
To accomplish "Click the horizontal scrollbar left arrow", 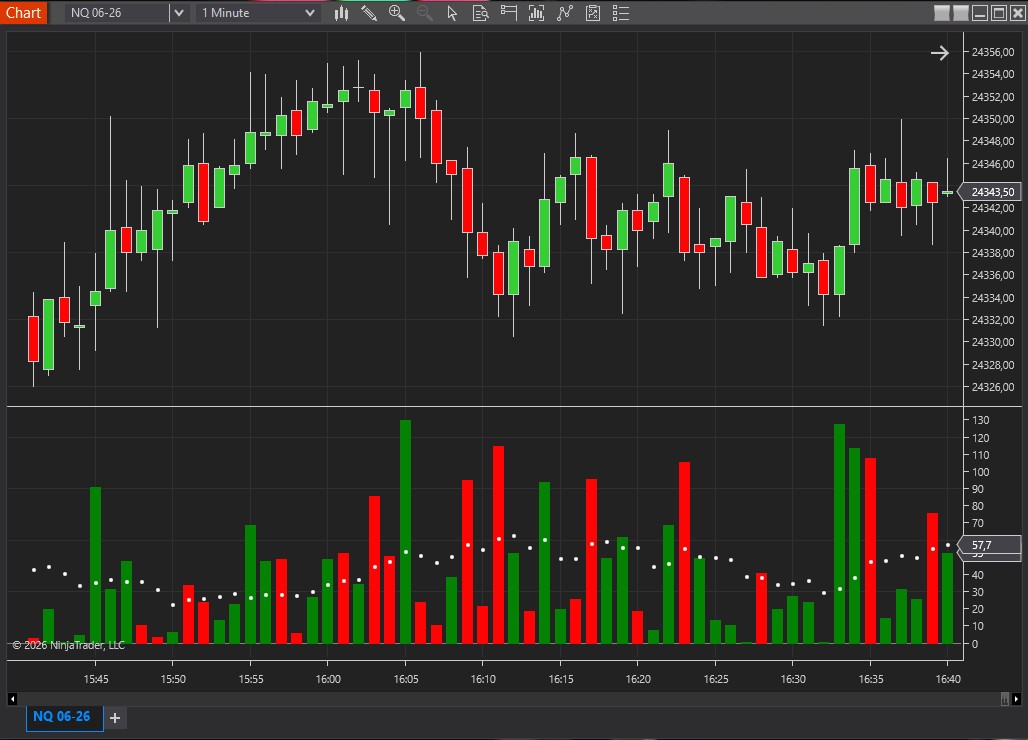I will [x=12, y=699].
